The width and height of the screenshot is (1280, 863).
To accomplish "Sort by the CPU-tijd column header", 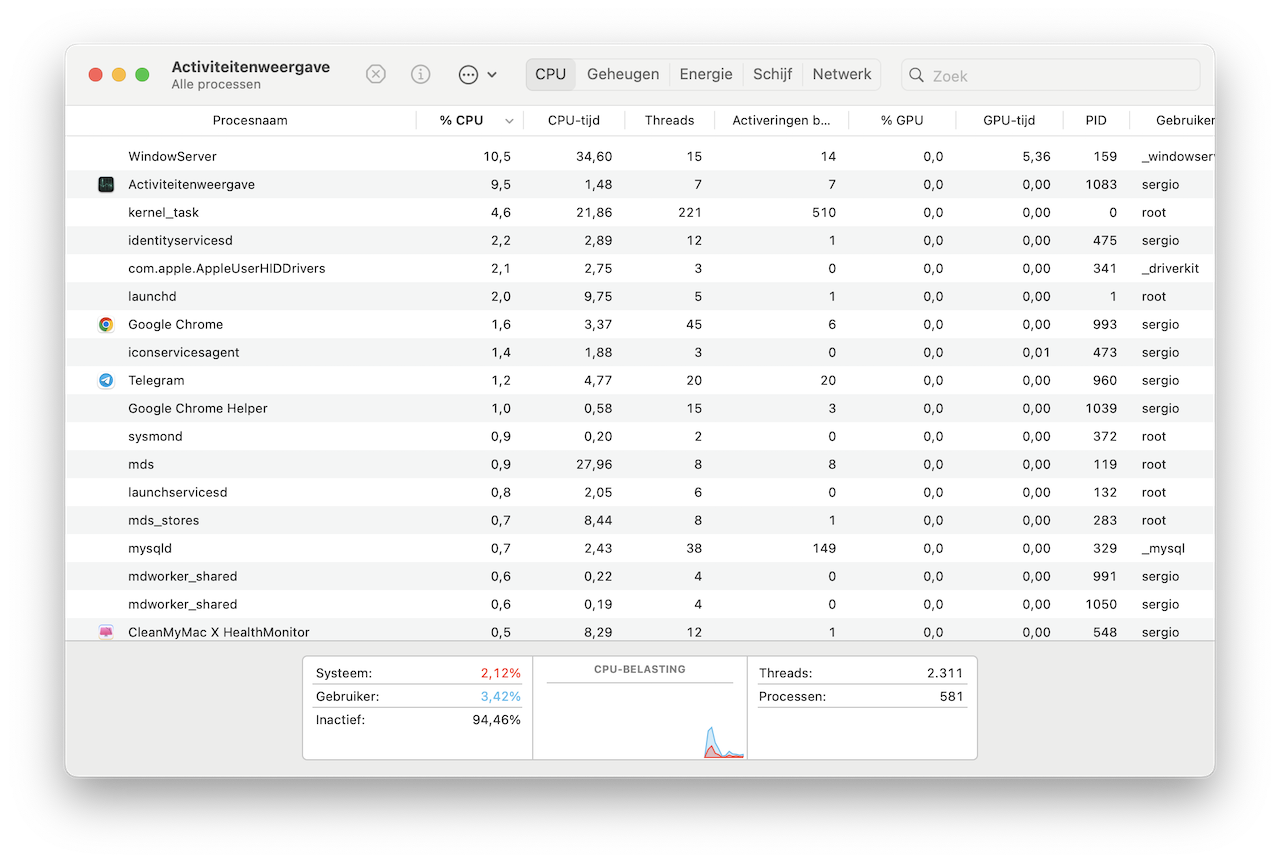I will tap(574, 120).
